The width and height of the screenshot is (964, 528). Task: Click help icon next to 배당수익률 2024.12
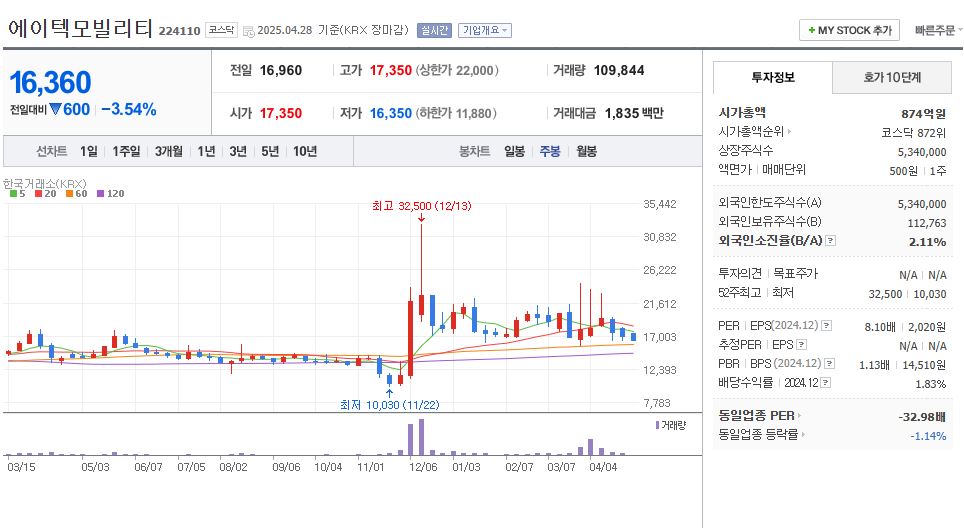(826, 383)
